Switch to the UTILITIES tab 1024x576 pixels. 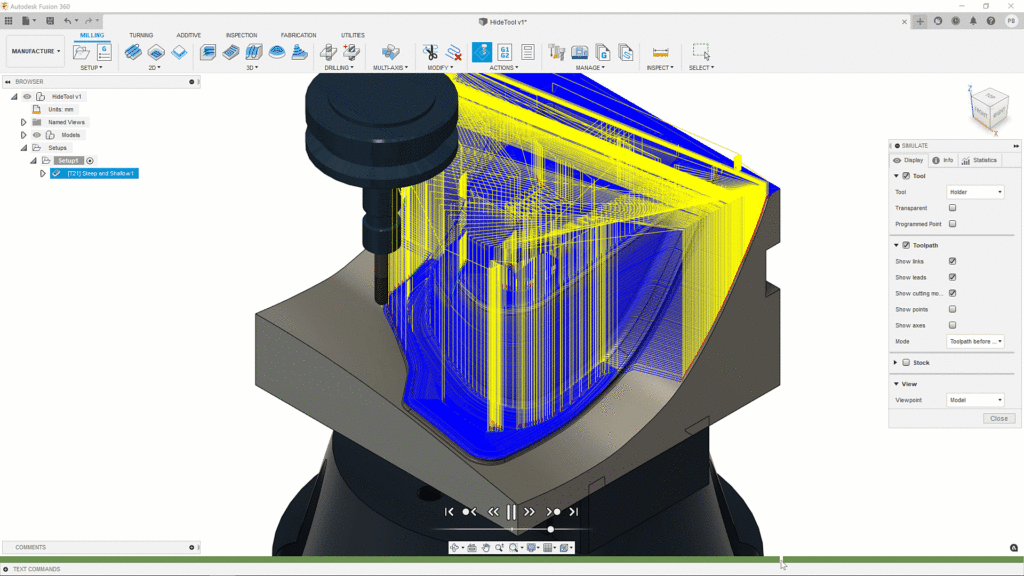point(353,35)
